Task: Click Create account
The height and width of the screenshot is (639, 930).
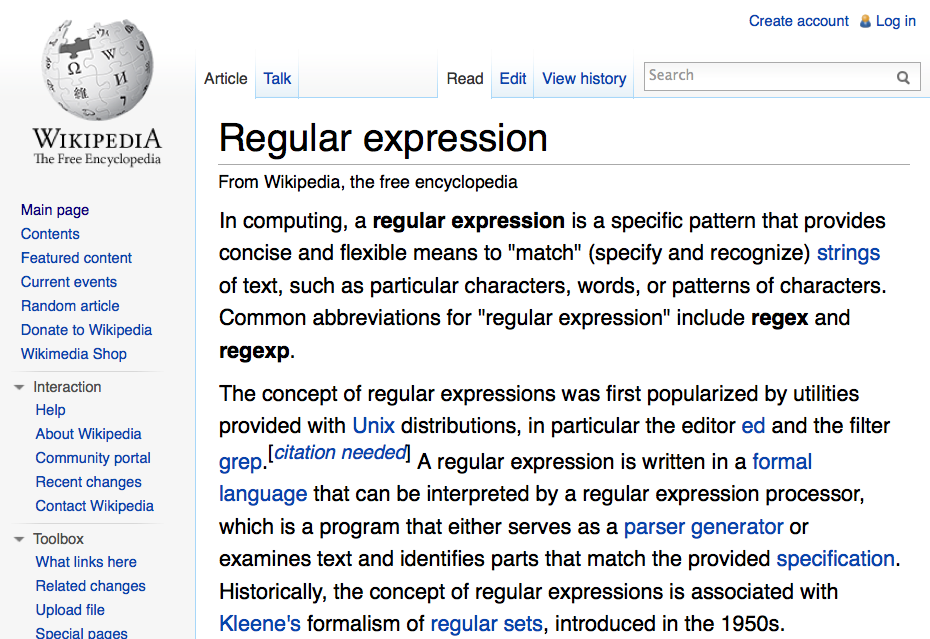Action: [798, 20]
